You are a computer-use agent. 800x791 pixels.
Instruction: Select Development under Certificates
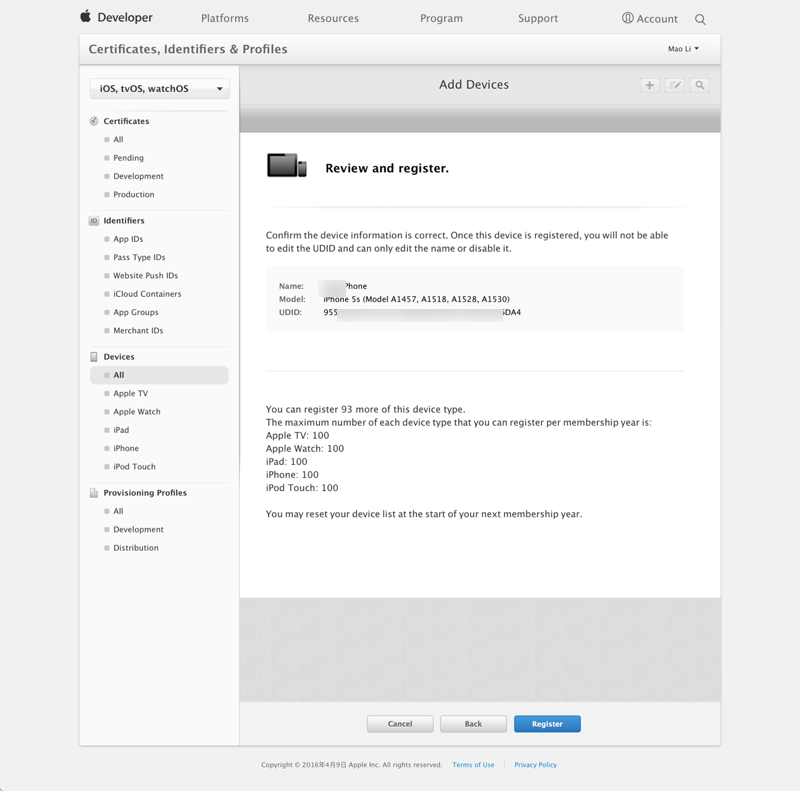(x=138, y=176)
